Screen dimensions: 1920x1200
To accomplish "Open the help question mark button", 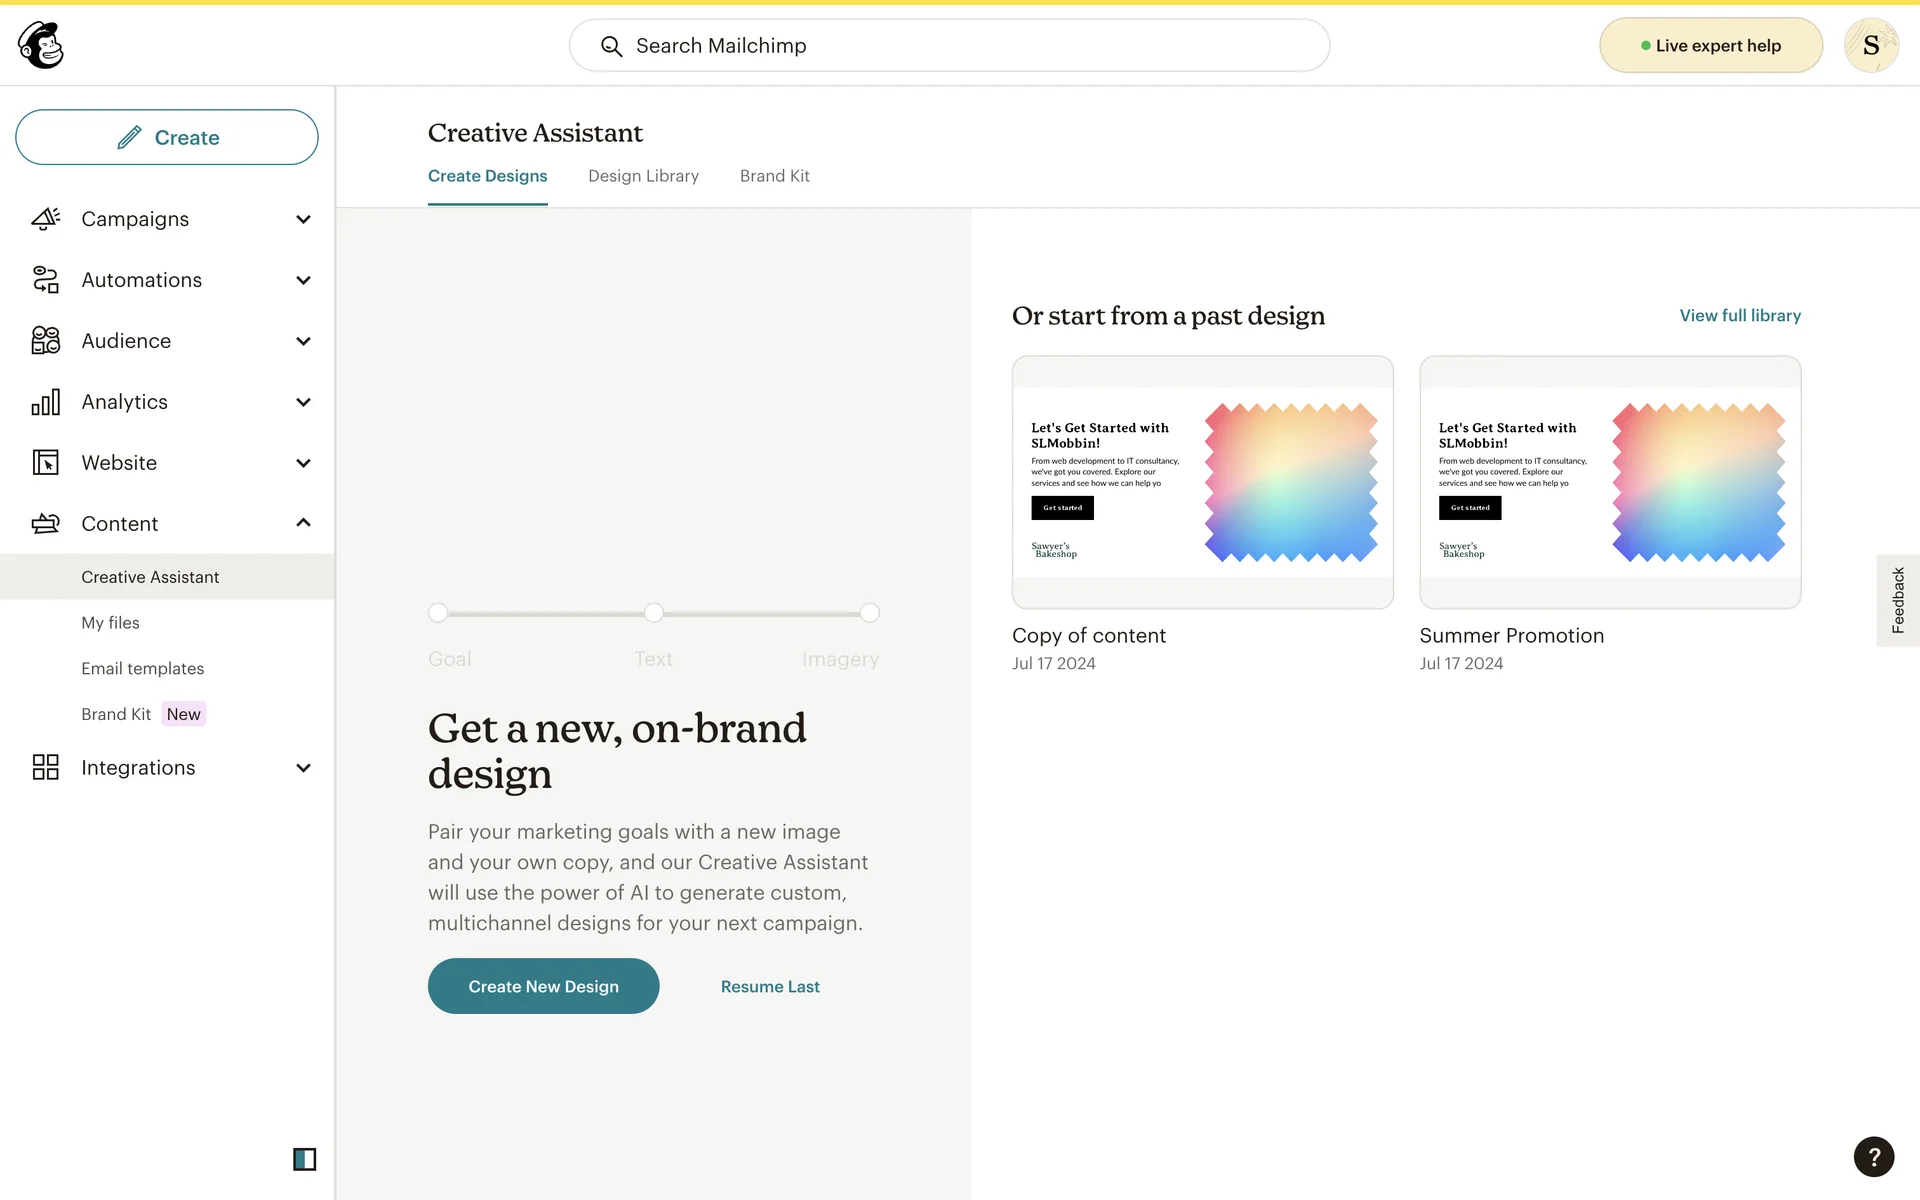I will coord(1873,1157).
